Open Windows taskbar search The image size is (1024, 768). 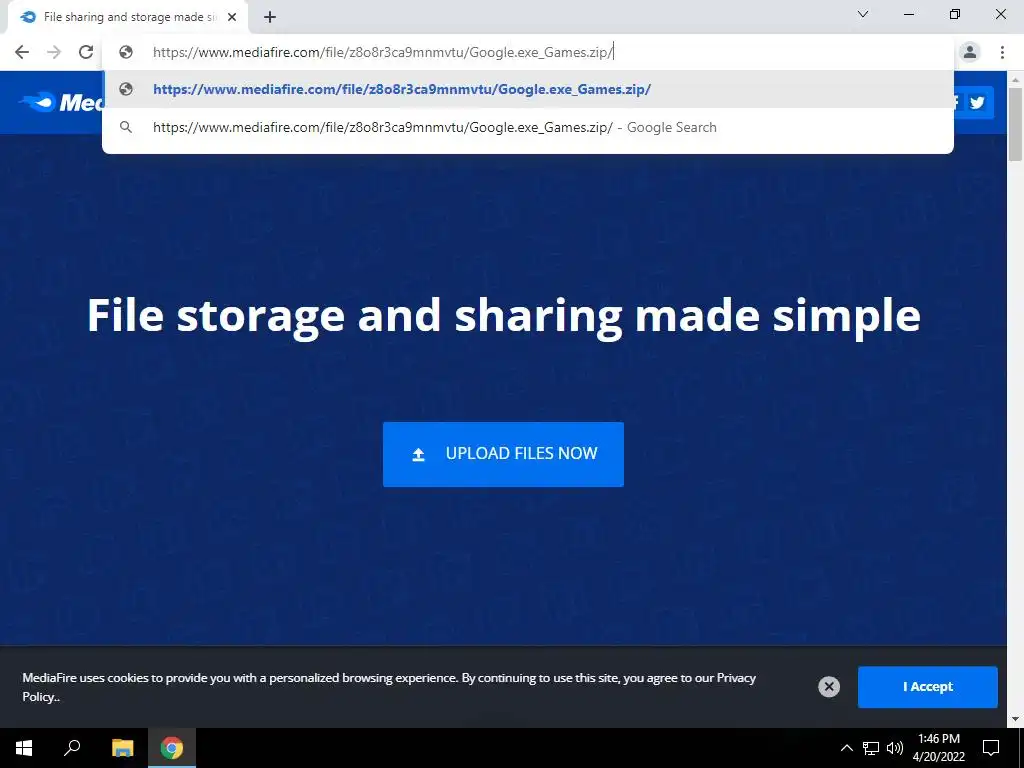72,748
